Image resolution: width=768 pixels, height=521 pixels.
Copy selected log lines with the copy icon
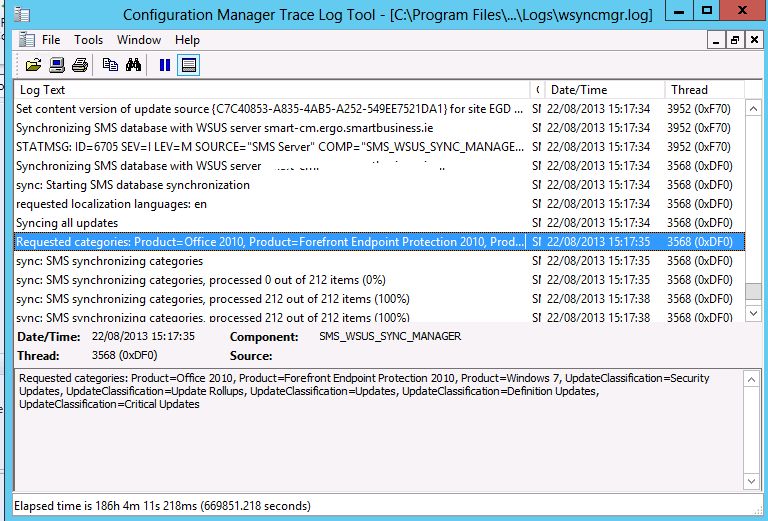click(110, 65)
